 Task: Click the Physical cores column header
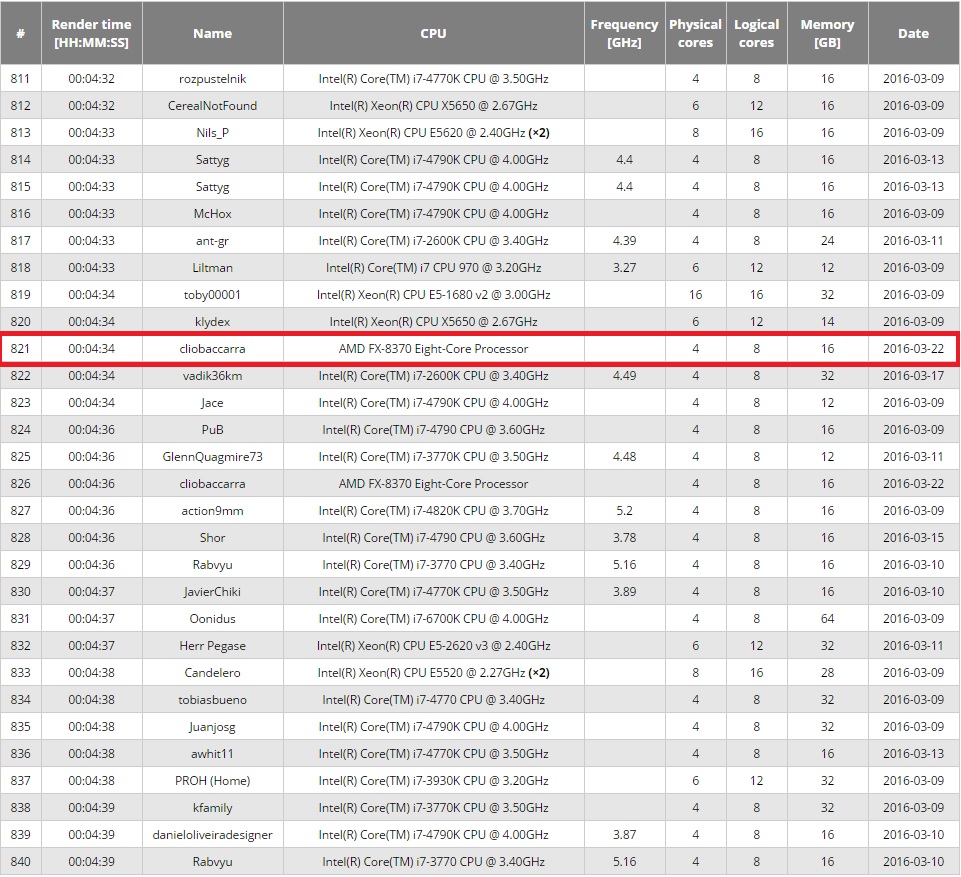pos(695,33)
